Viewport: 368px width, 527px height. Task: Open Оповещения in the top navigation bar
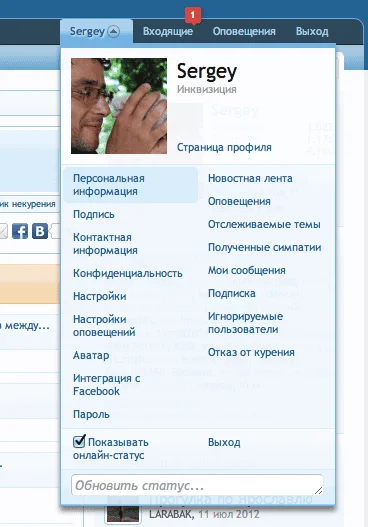point(244,32)
